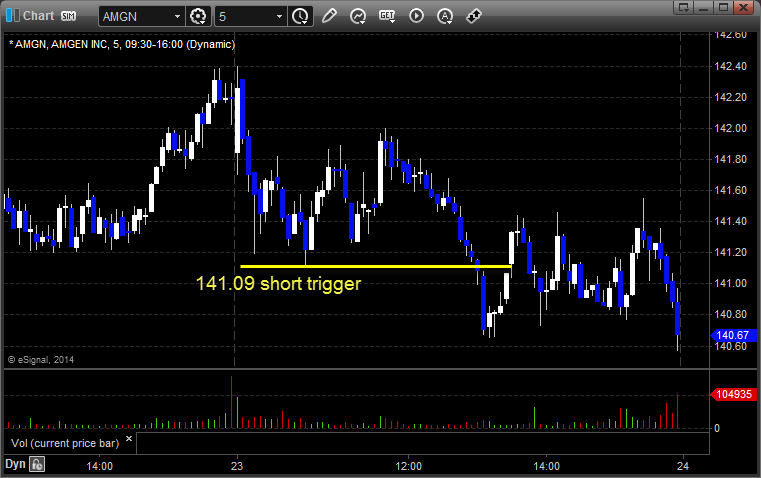Click the '141.09 short trigger' text annotation
Image resolution: width=761 pixels, height=478 pixels.
click(278, 283)
